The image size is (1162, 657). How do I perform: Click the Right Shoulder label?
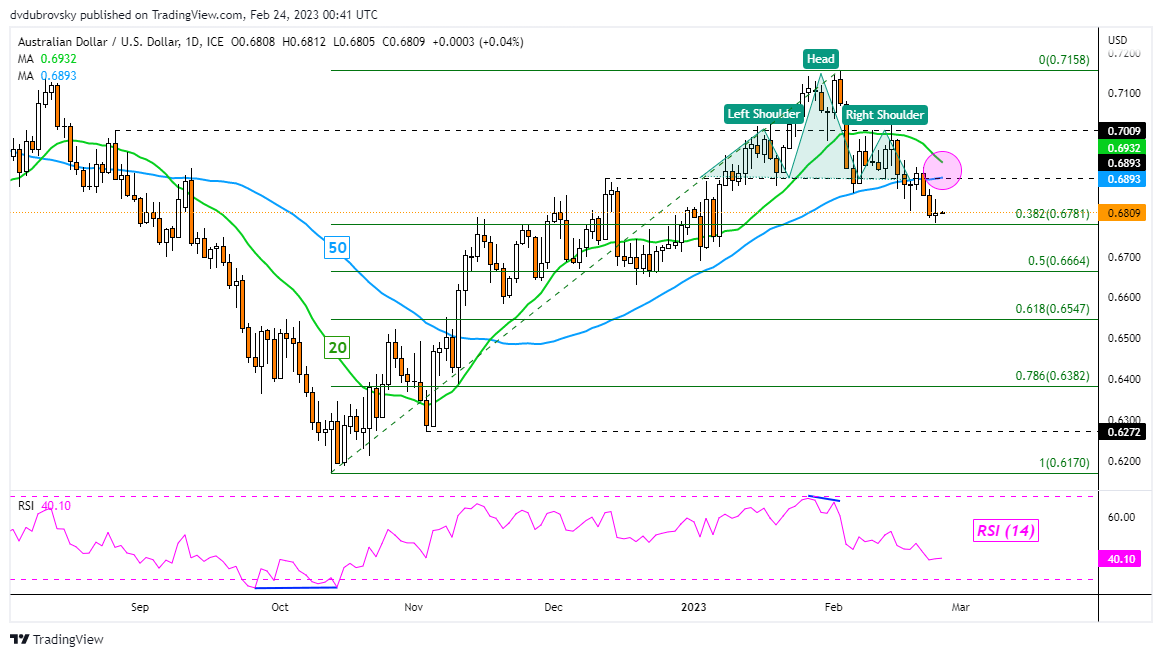coord(884,115)
